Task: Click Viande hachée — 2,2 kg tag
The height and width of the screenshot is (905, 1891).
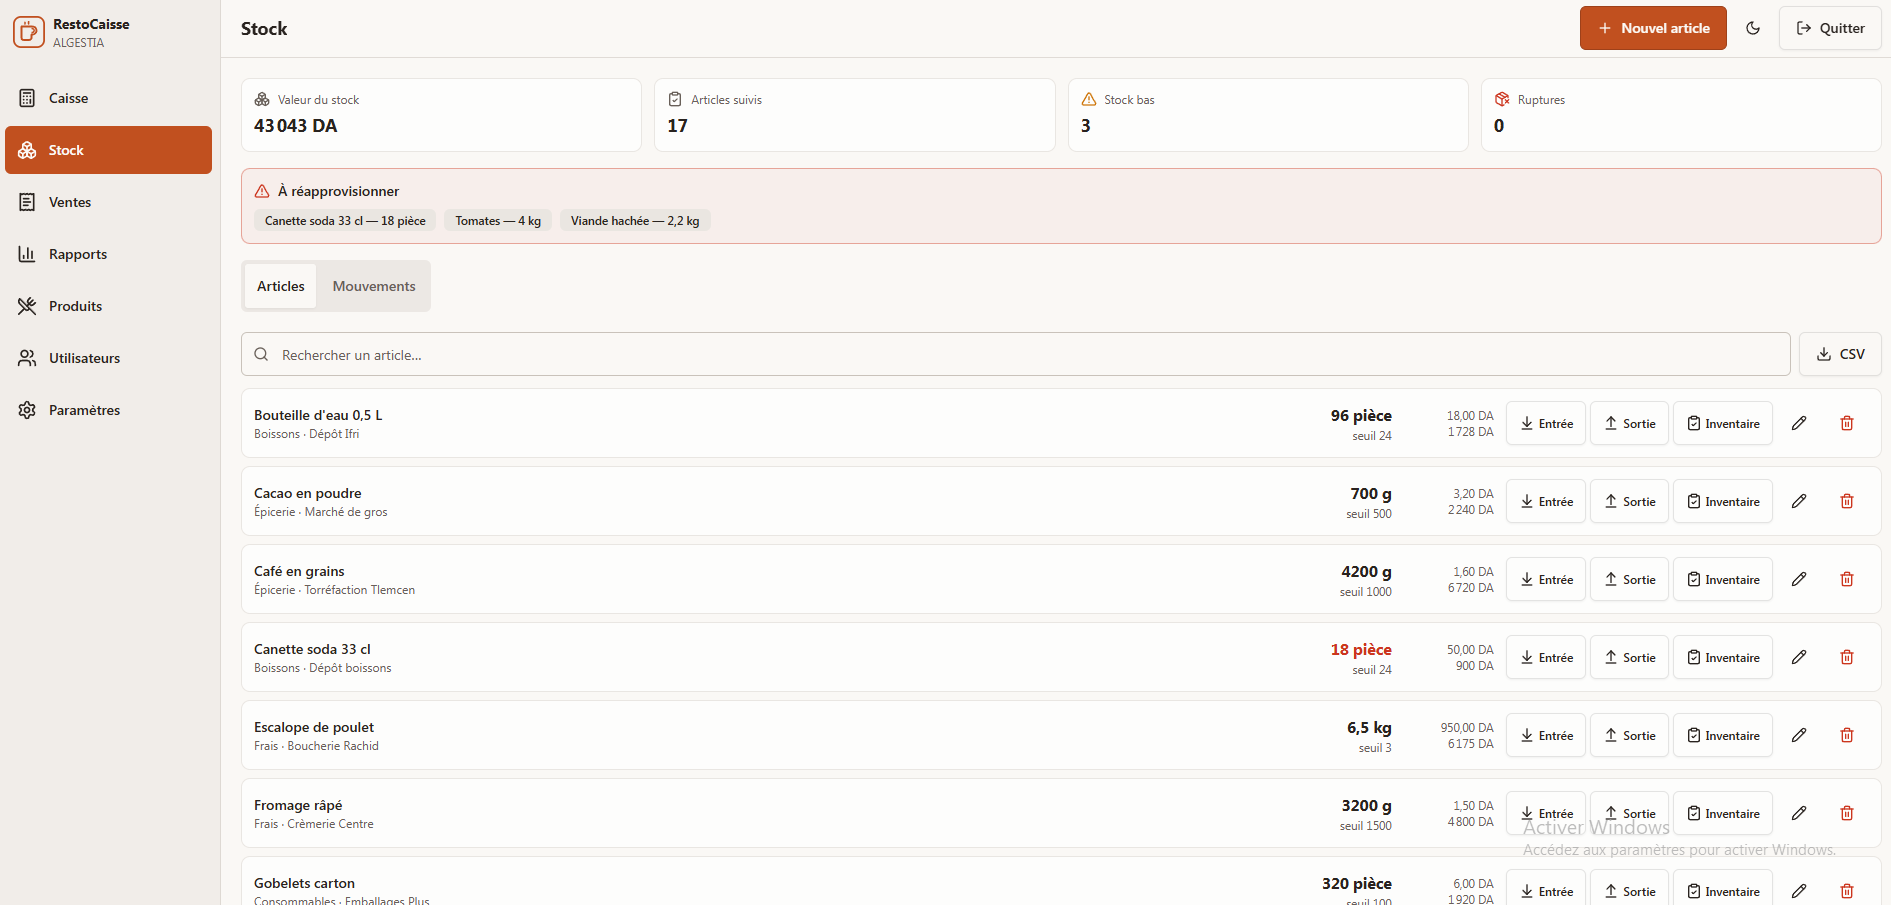Action: [635, 221]
